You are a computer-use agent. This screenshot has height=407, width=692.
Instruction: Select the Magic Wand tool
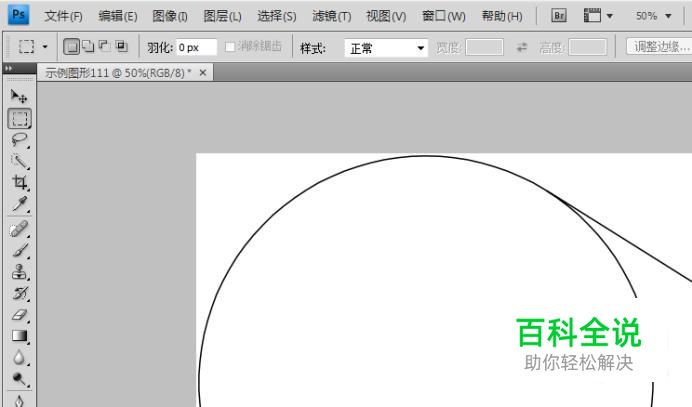pos(19,161)
